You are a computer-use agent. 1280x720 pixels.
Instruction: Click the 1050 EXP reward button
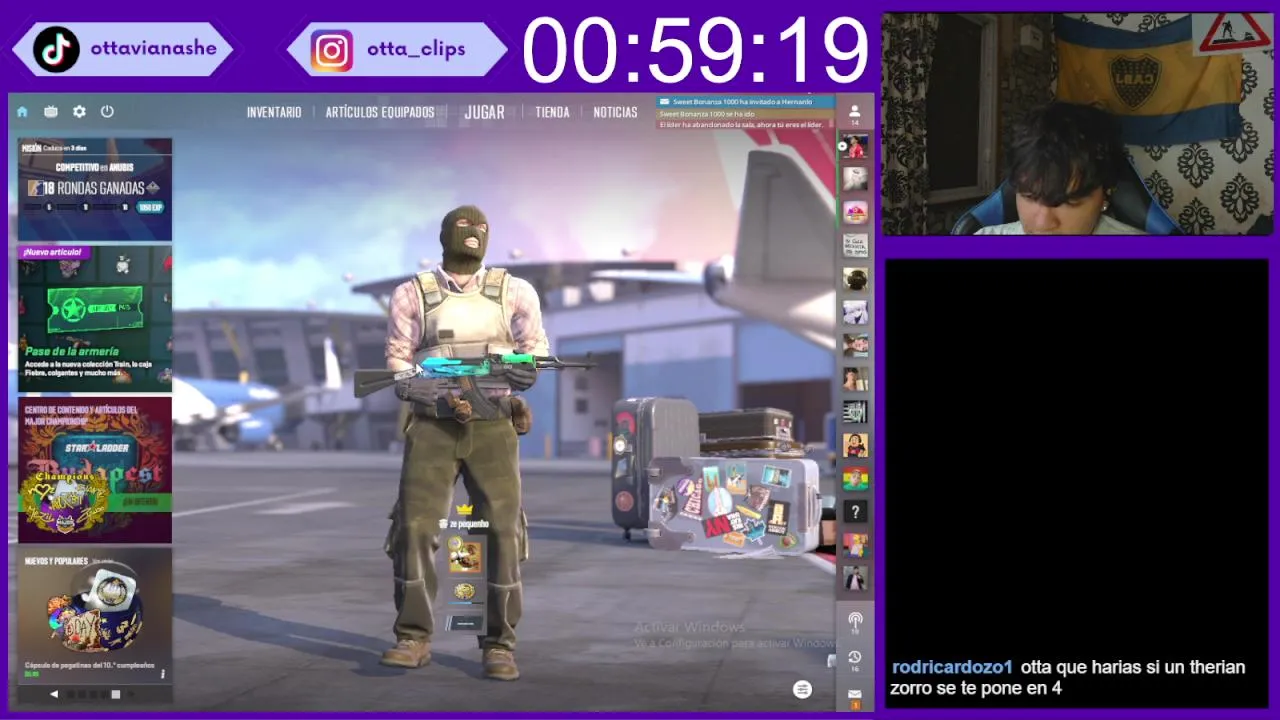pos(150,207)
